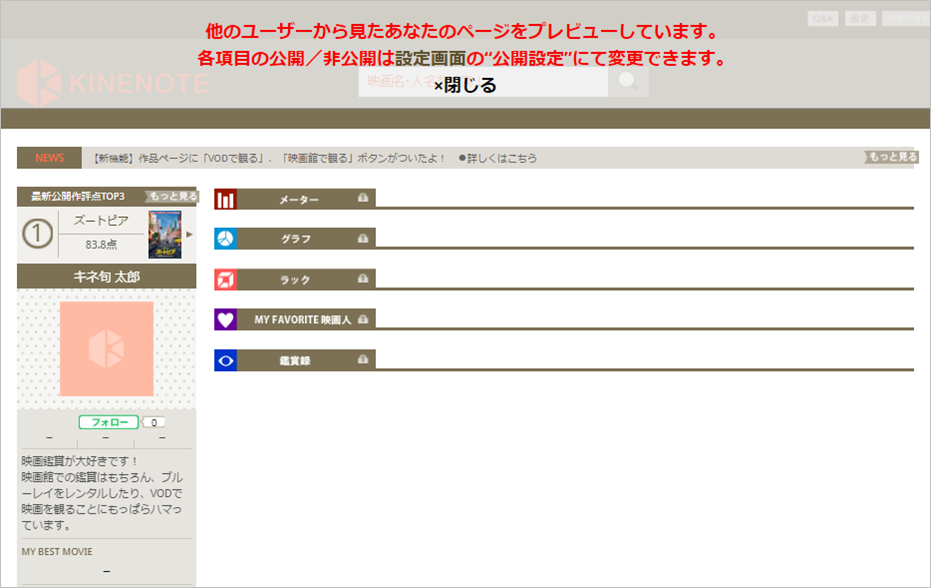Click the ズートピア movie poster thumbnail

pyautogui.click(x=163, y=235)
